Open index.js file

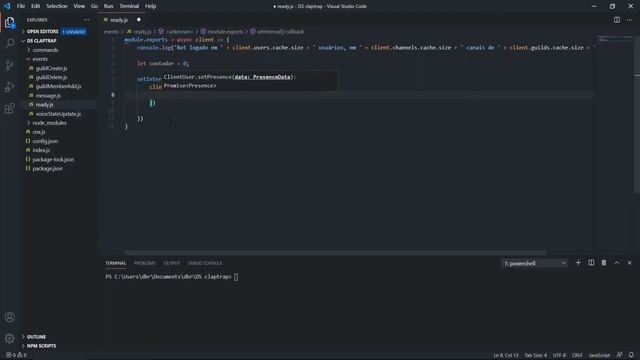click(41, 150)
